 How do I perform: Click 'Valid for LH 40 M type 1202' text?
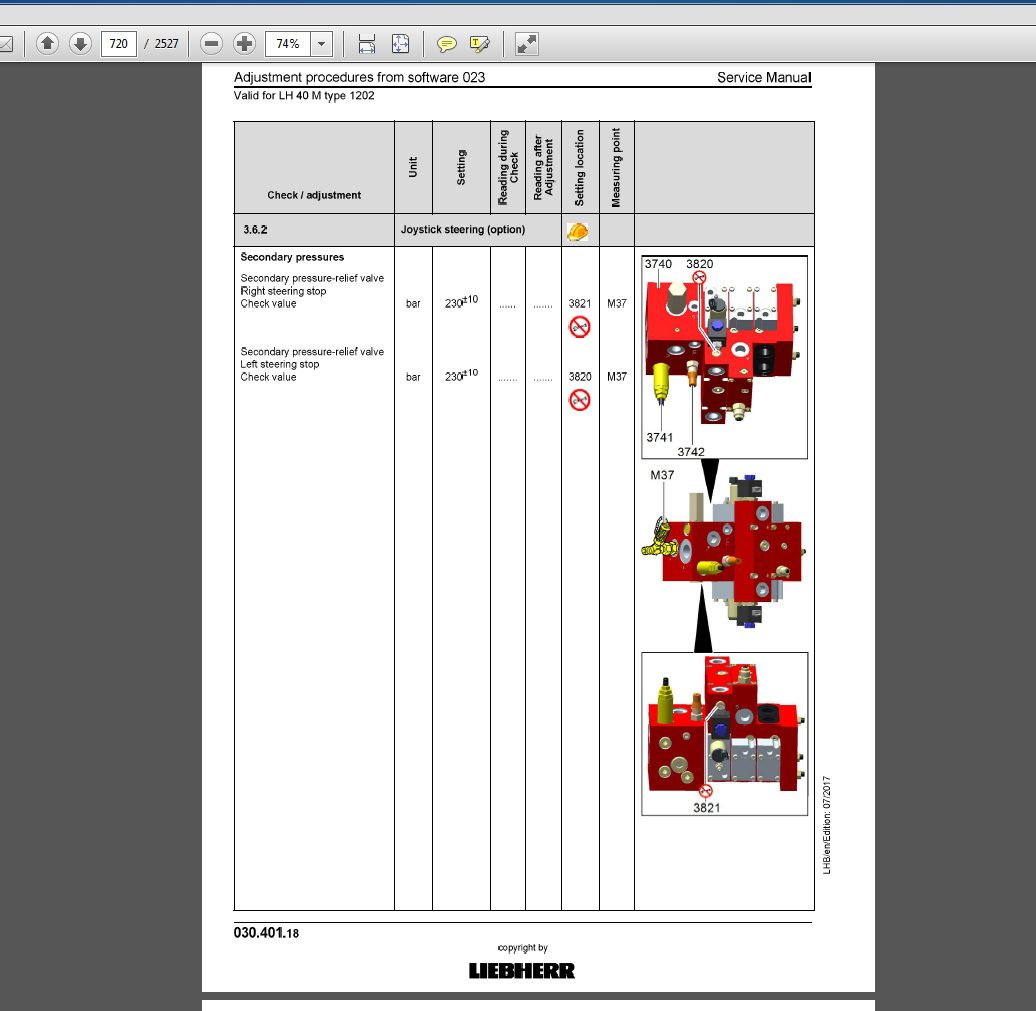(304, 96)
